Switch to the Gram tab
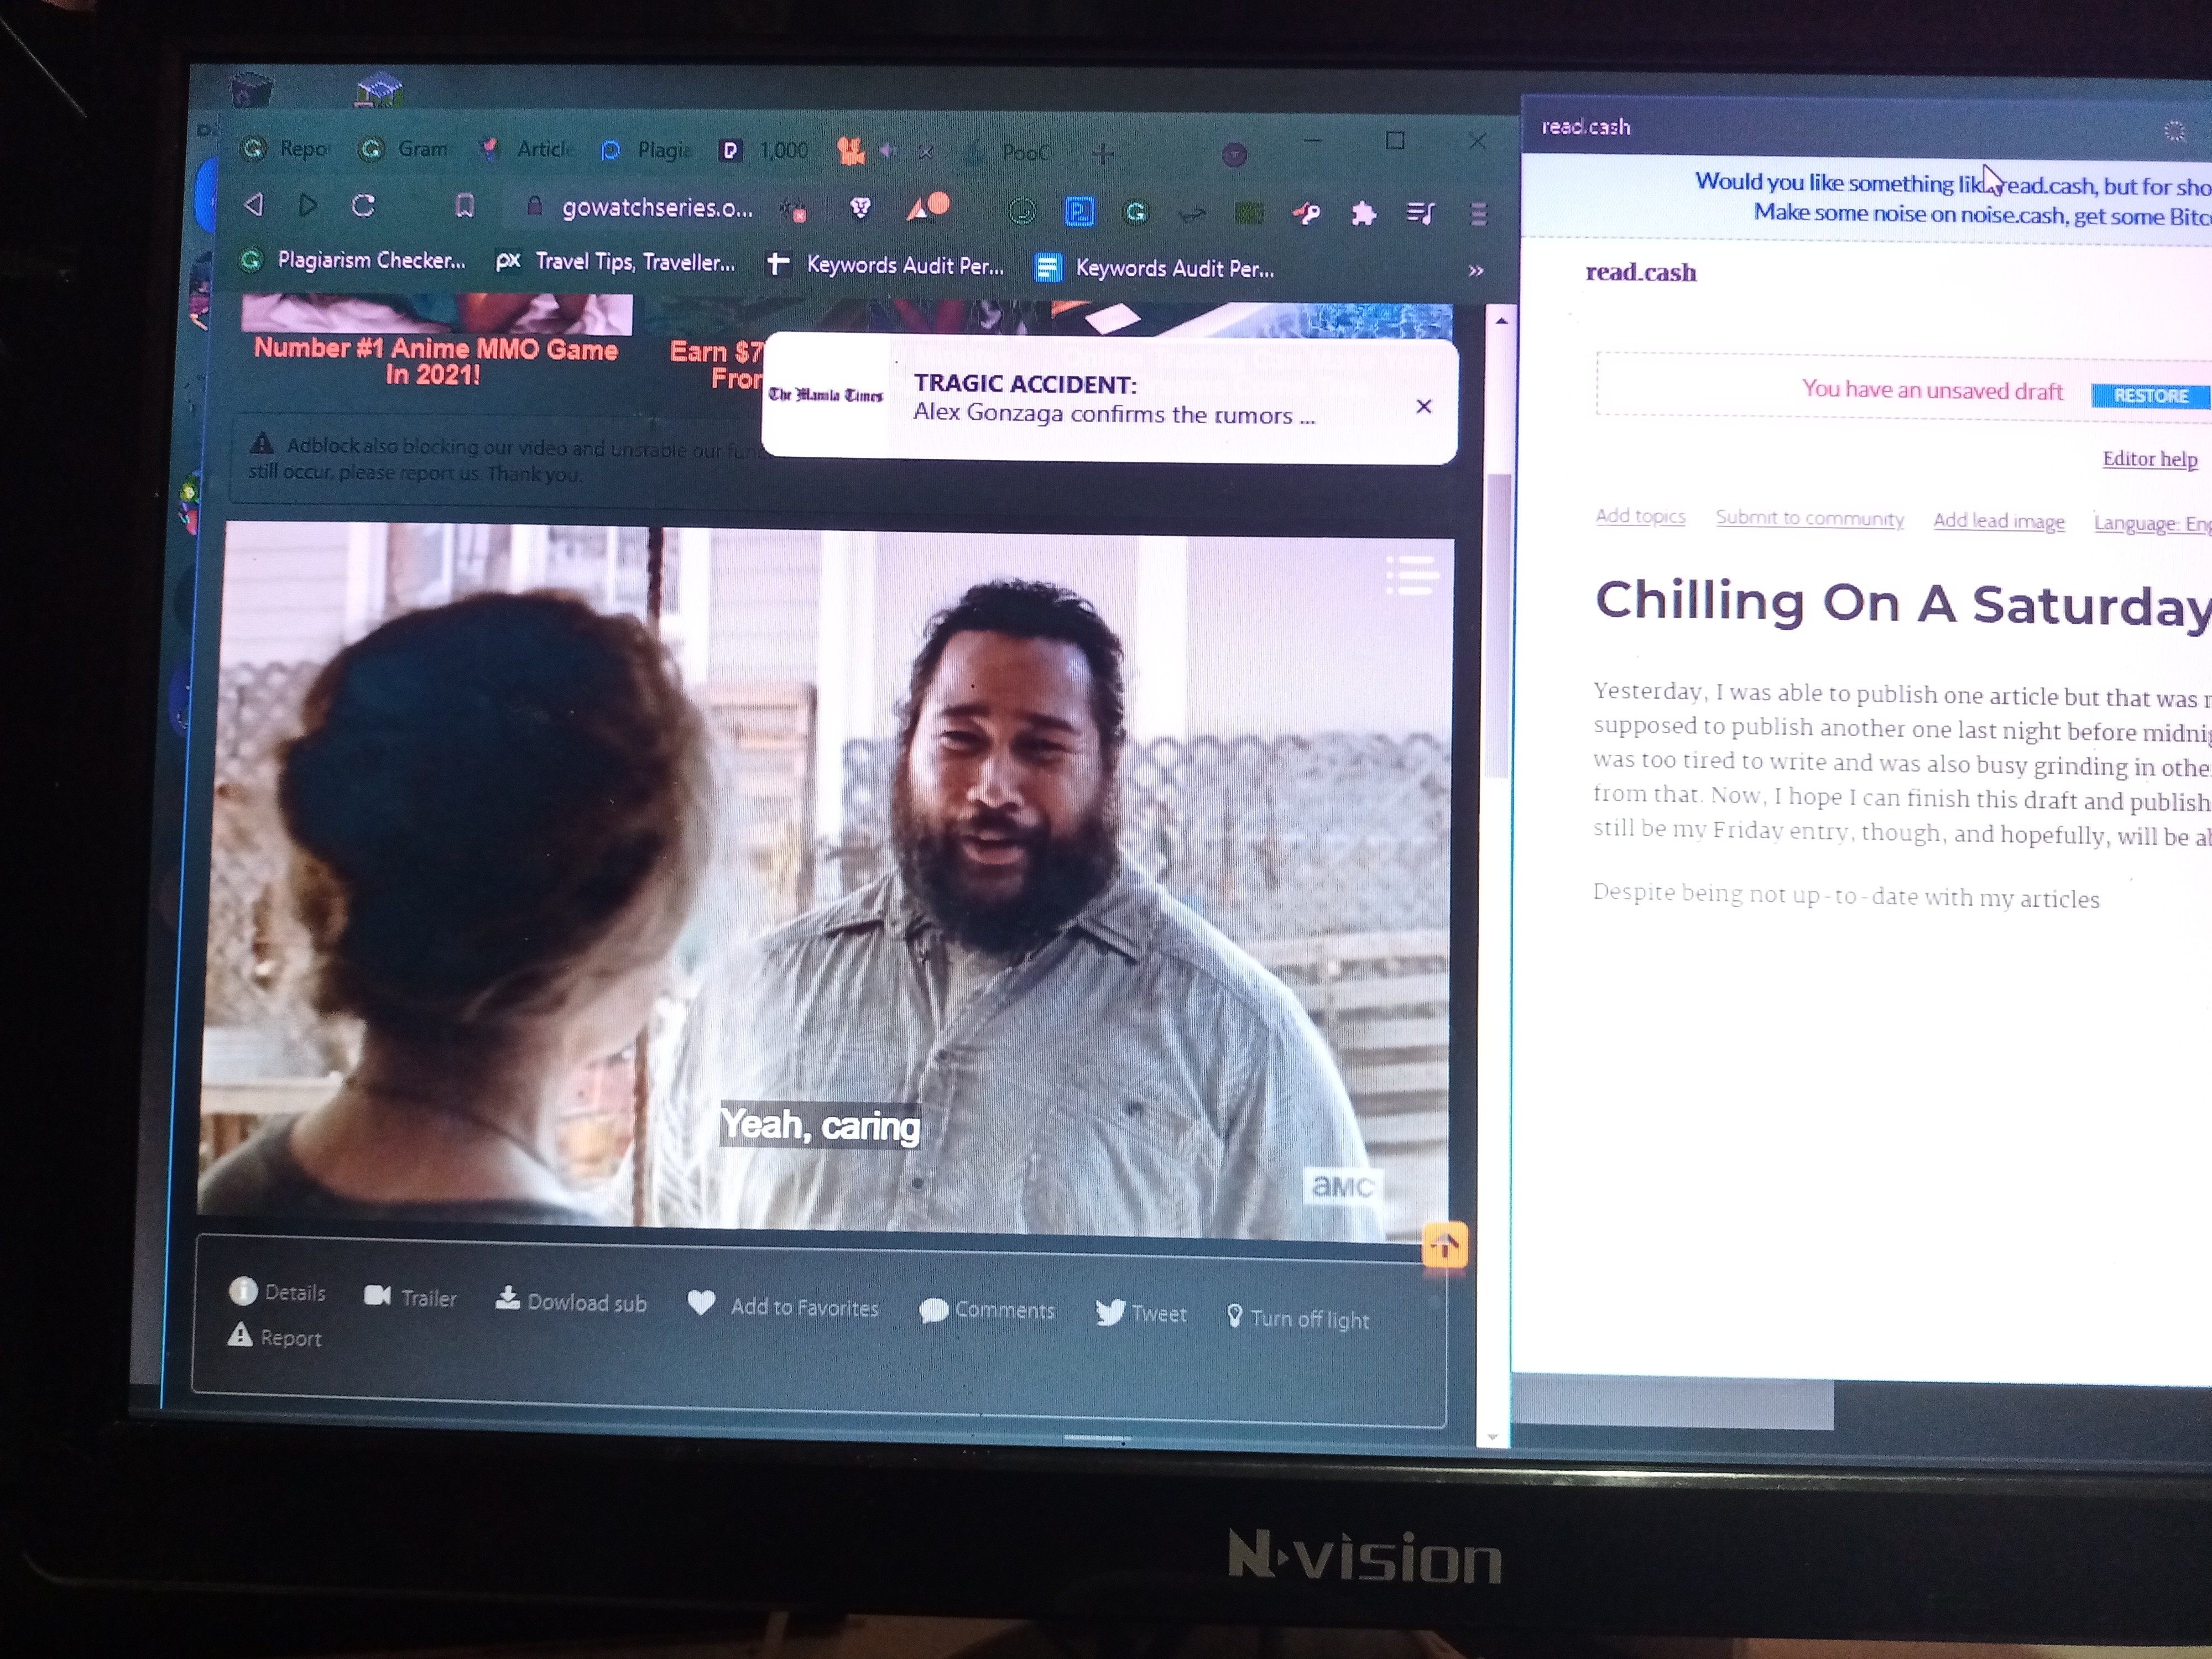 click(404, 149)
